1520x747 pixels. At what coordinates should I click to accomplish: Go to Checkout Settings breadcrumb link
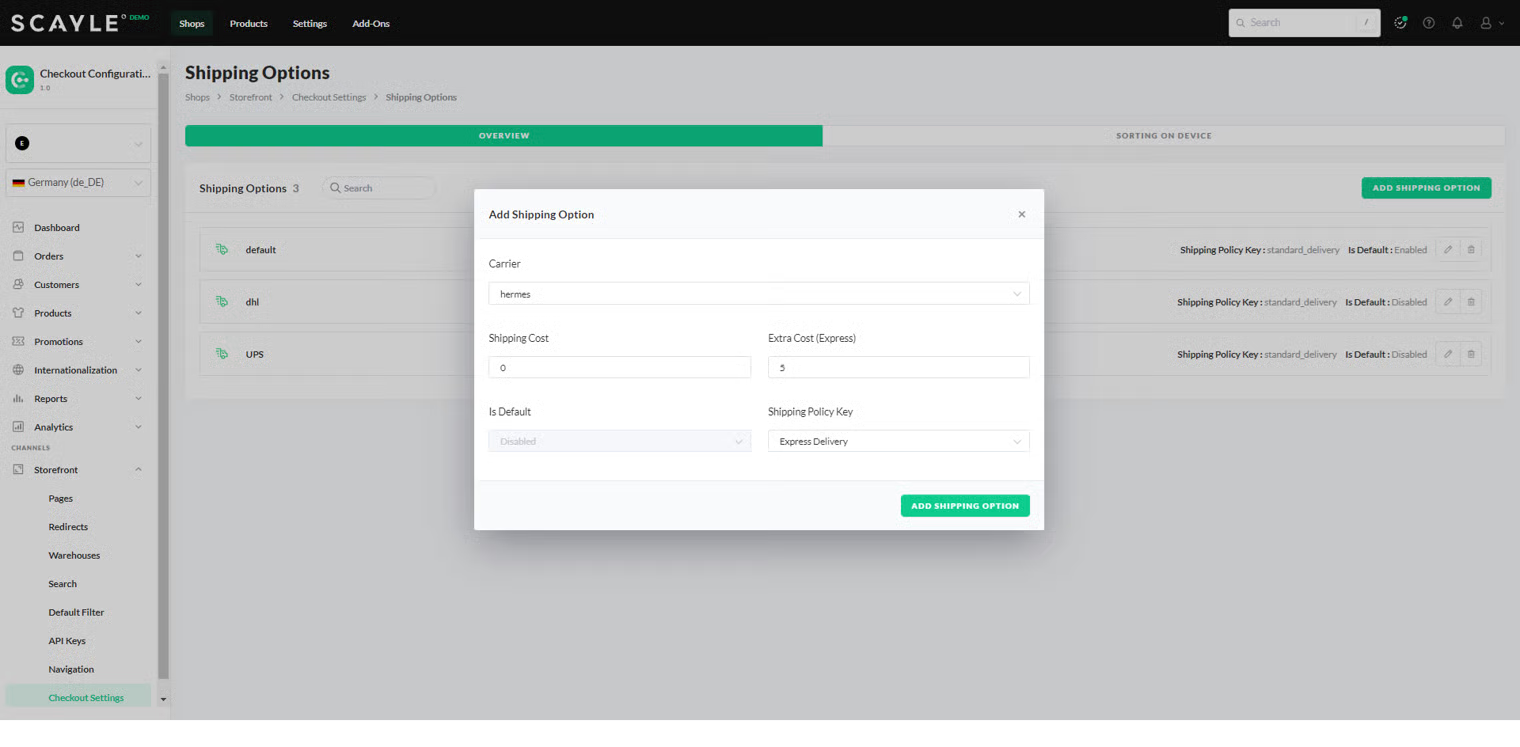tap(329, 97)
